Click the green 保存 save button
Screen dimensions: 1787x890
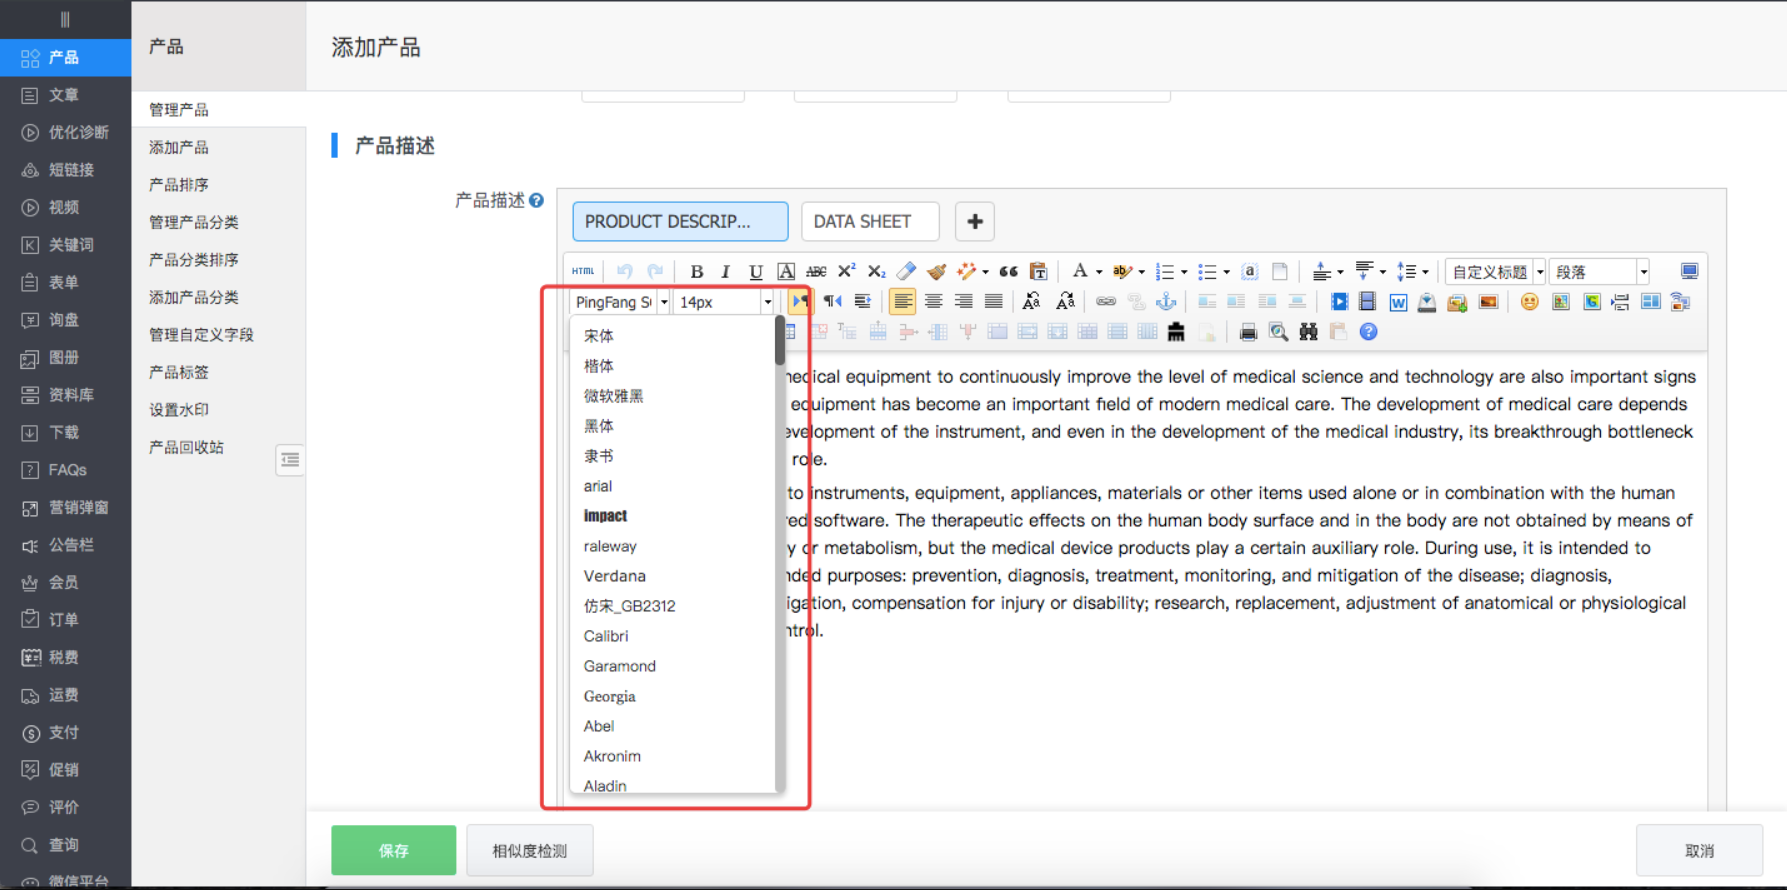(x=393, y=850)
